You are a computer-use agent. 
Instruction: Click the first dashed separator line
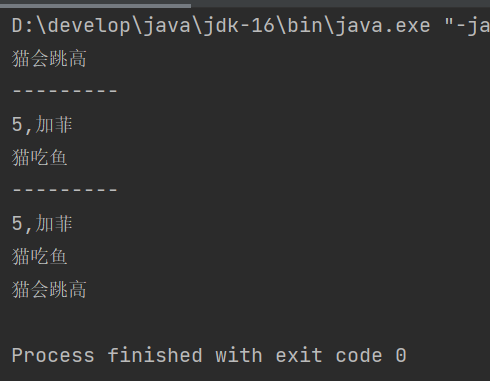[65, 91]
